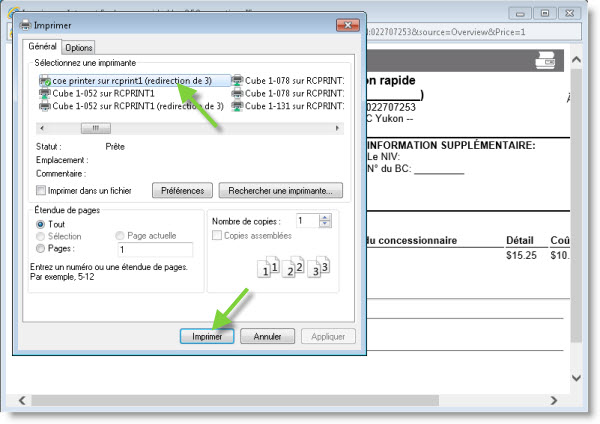Click the browser horizontal scroll-right arrow
Viewport: 600px width, 424px height.
pos(554,400)
